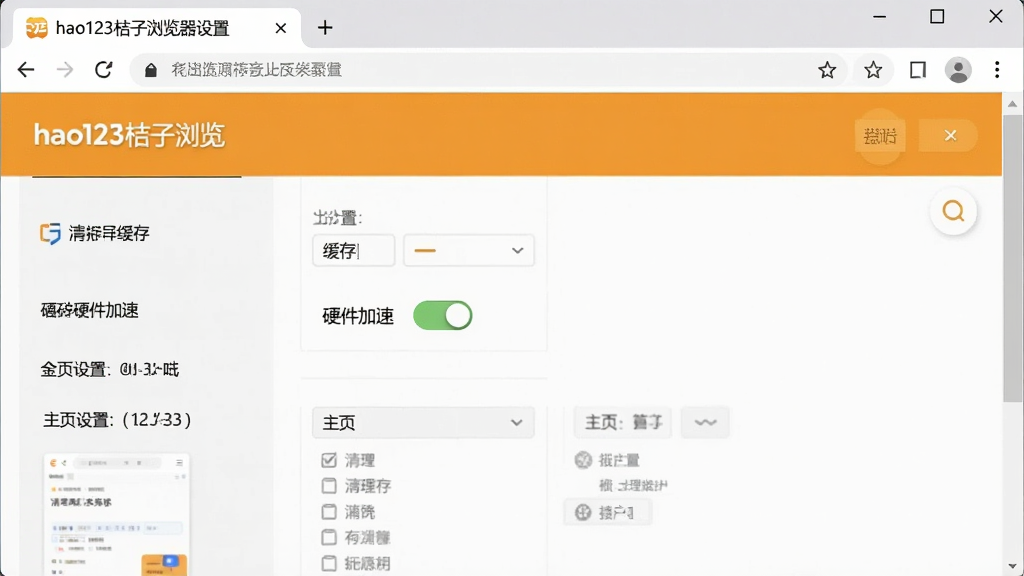Click the browser forward arrow

[x=65, y=70]
